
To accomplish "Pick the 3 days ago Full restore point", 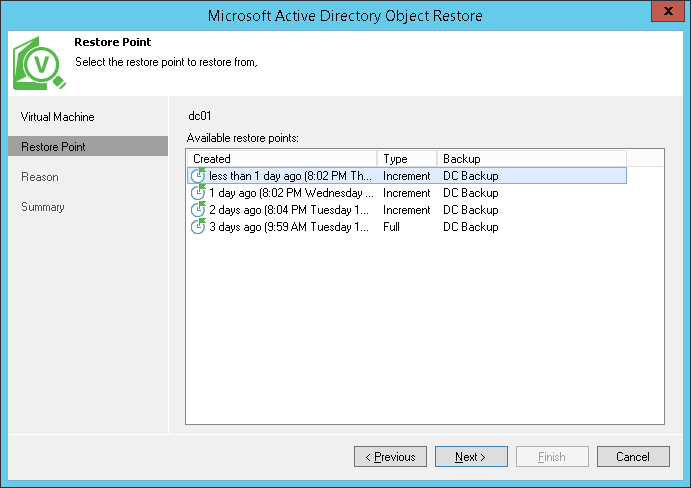I will (292, 227).
